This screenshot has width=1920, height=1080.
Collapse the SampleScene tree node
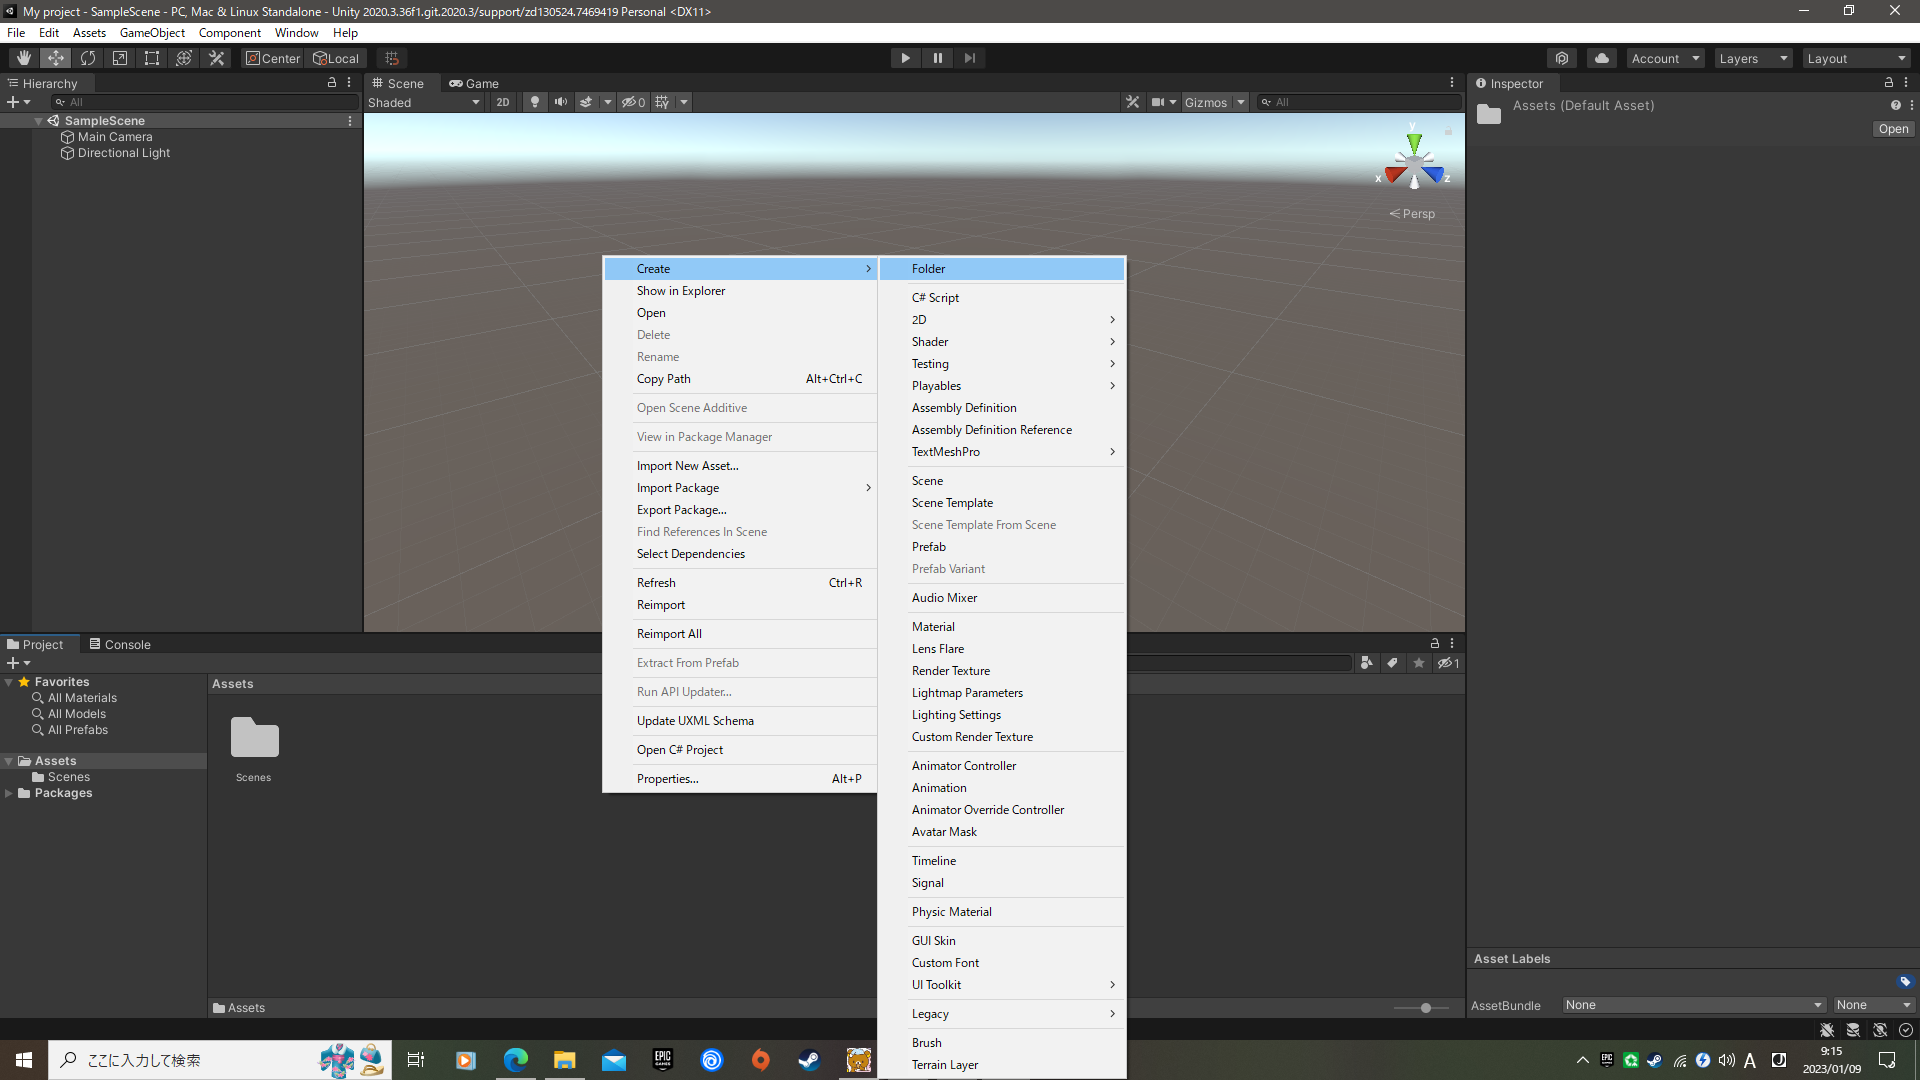coord(38,121)
